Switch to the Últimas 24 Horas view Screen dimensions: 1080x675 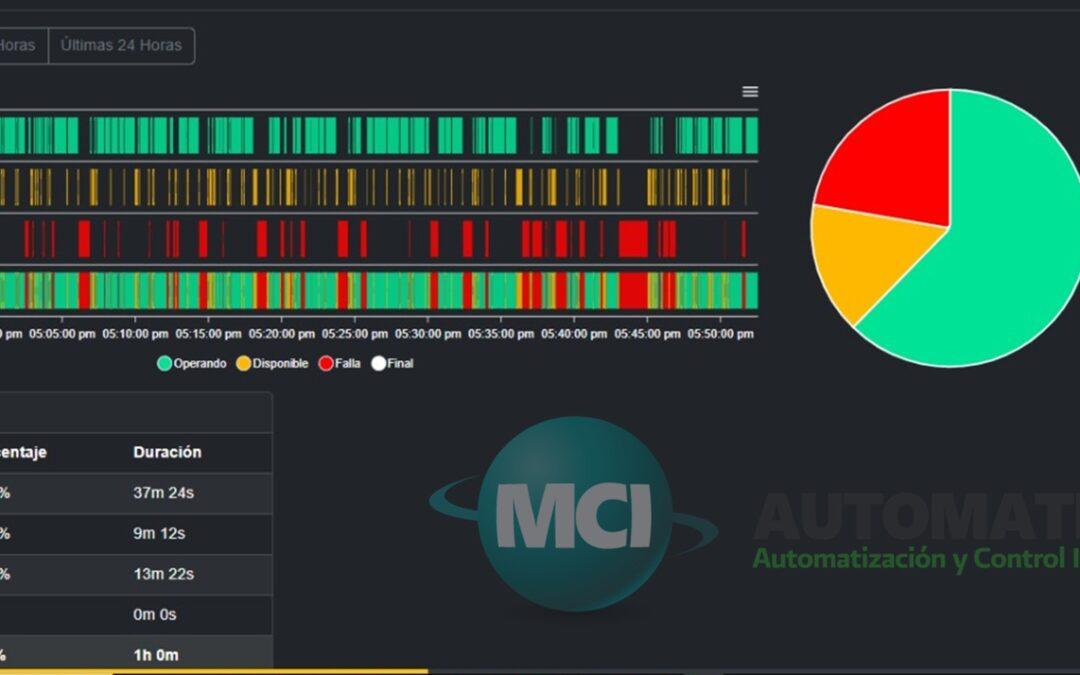(121, 45)
